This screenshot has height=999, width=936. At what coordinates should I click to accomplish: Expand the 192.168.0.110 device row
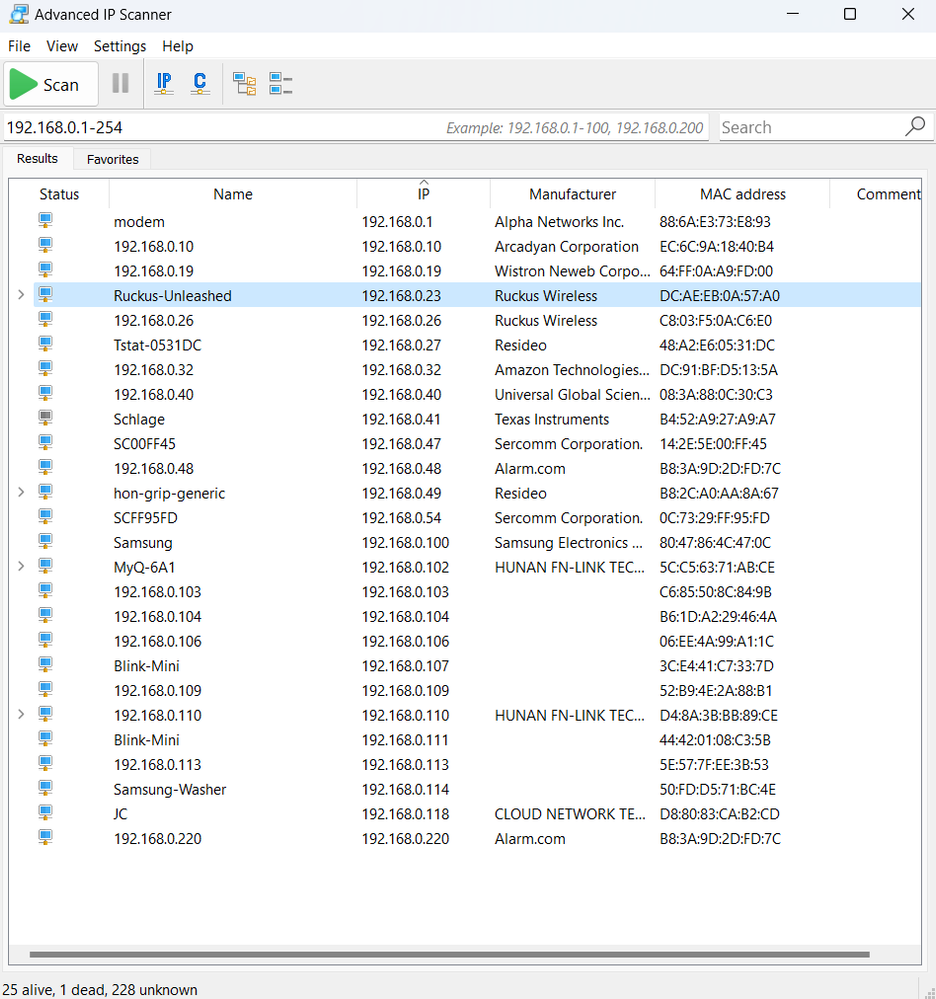21,715
